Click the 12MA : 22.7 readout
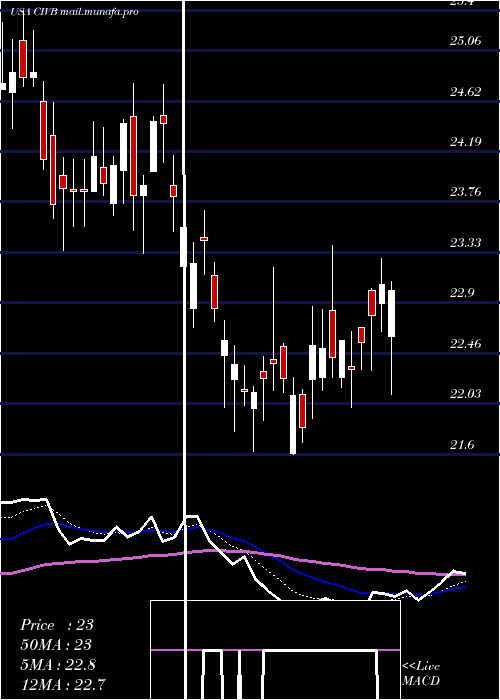This screenshot has height=700, width=500. tap(62, 684)
